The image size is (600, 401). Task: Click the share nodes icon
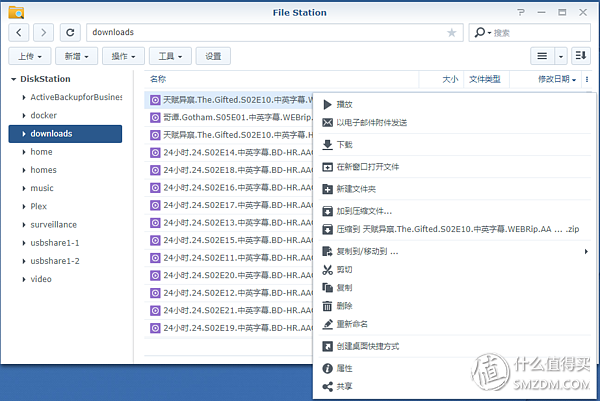(x=327, y=386)
